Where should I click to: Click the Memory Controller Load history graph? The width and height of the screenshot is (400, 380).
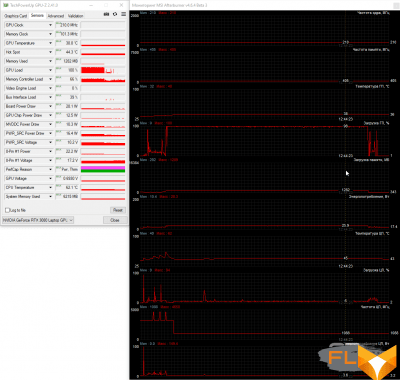[103, 79]
